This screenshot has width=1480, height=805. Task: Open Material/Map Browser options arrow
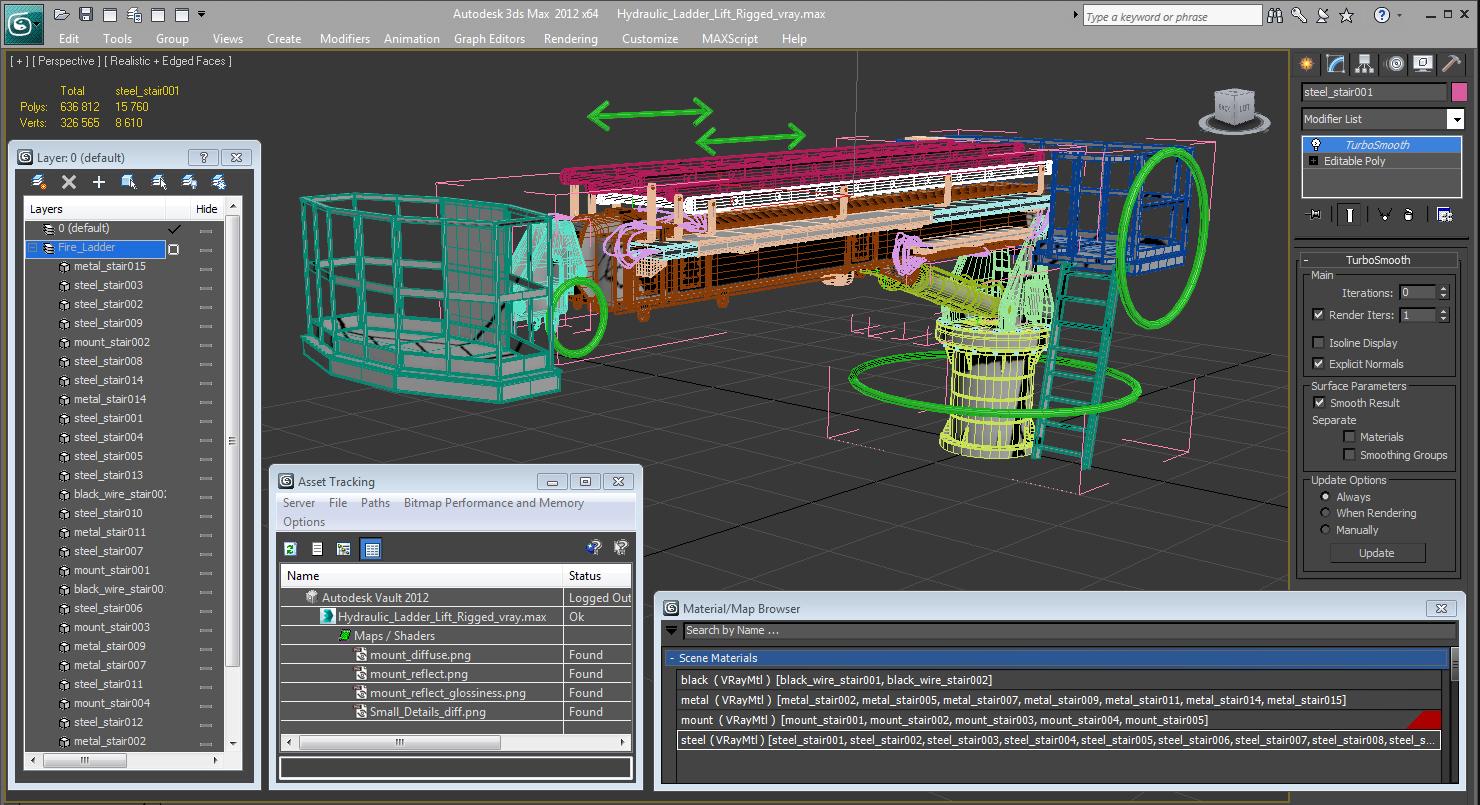[x=671, y=631]
